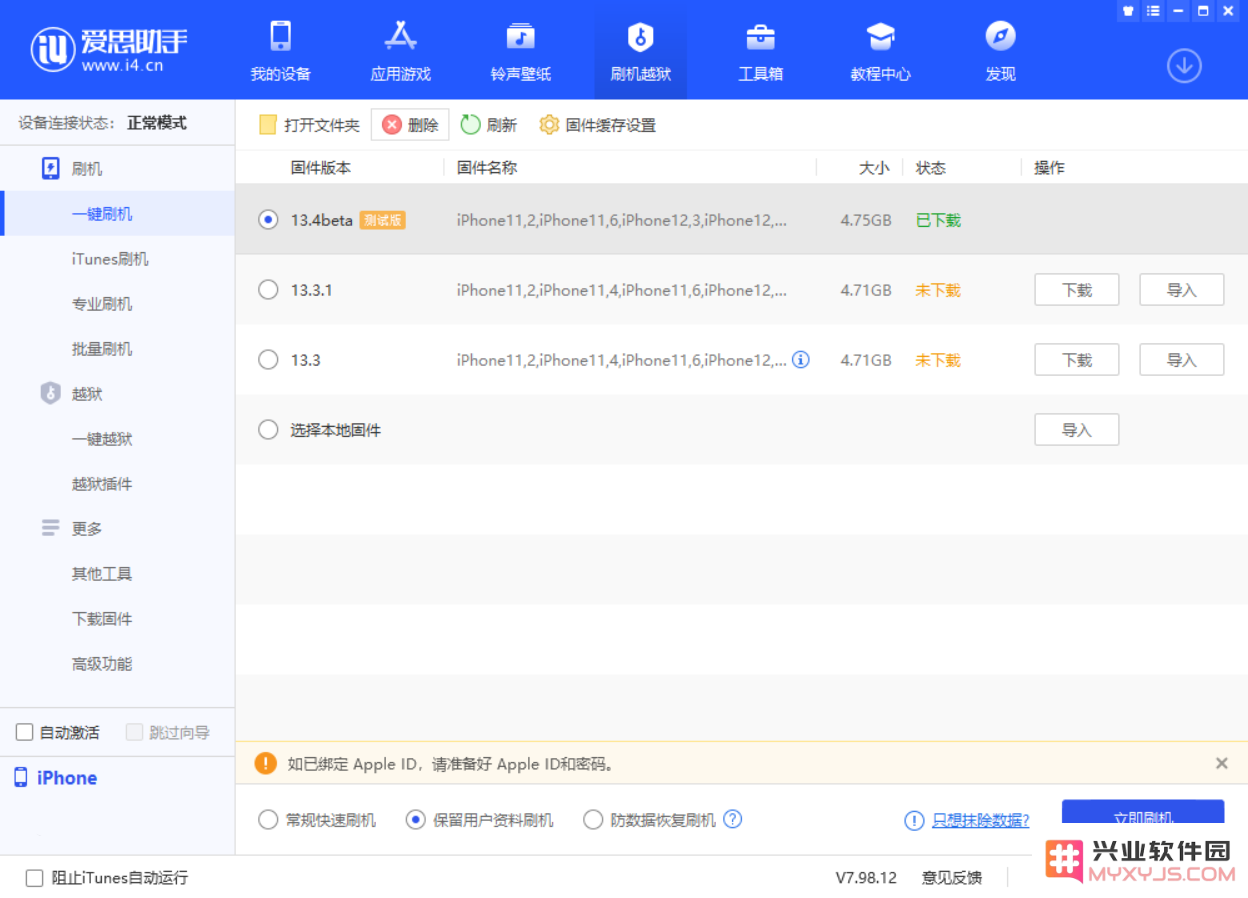Screen dimensions: 1248x898
Task: Click the 状态 status column header
Action: [931, 167]
